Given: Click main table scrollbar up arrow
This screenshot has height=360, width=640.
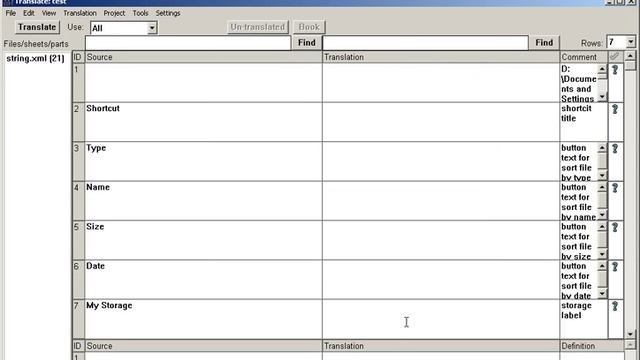Looking at the screenshot, I should [x=630, y=56].
